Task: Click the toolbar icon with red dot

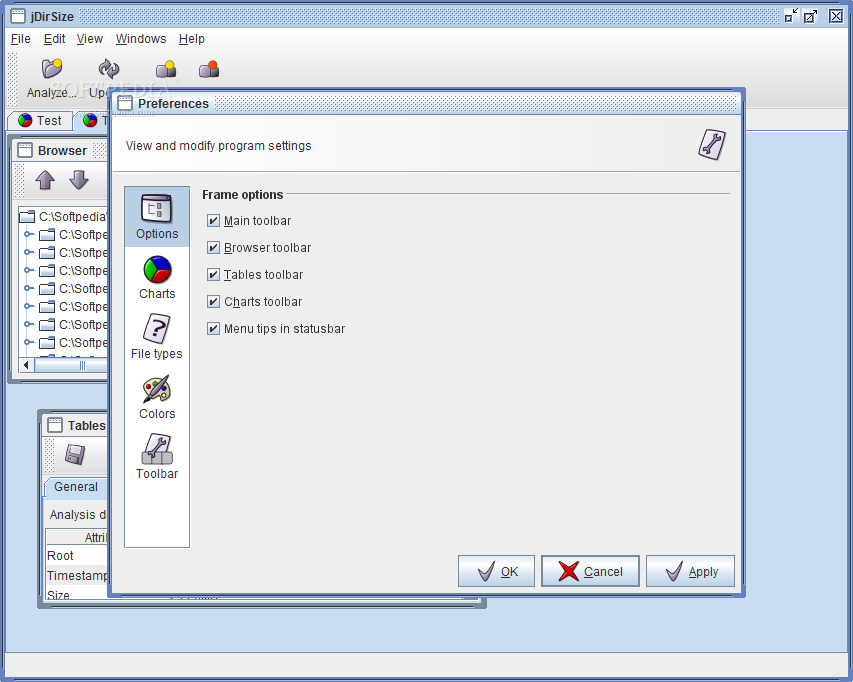Action: pos(209,69)
